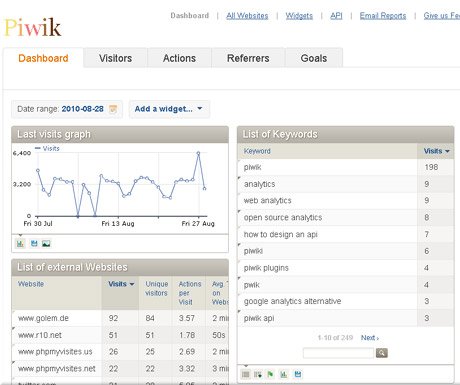This screenshot has width=460, height=385.
Task: Click Next in the keywords pagination
Action: coord(370,338)
